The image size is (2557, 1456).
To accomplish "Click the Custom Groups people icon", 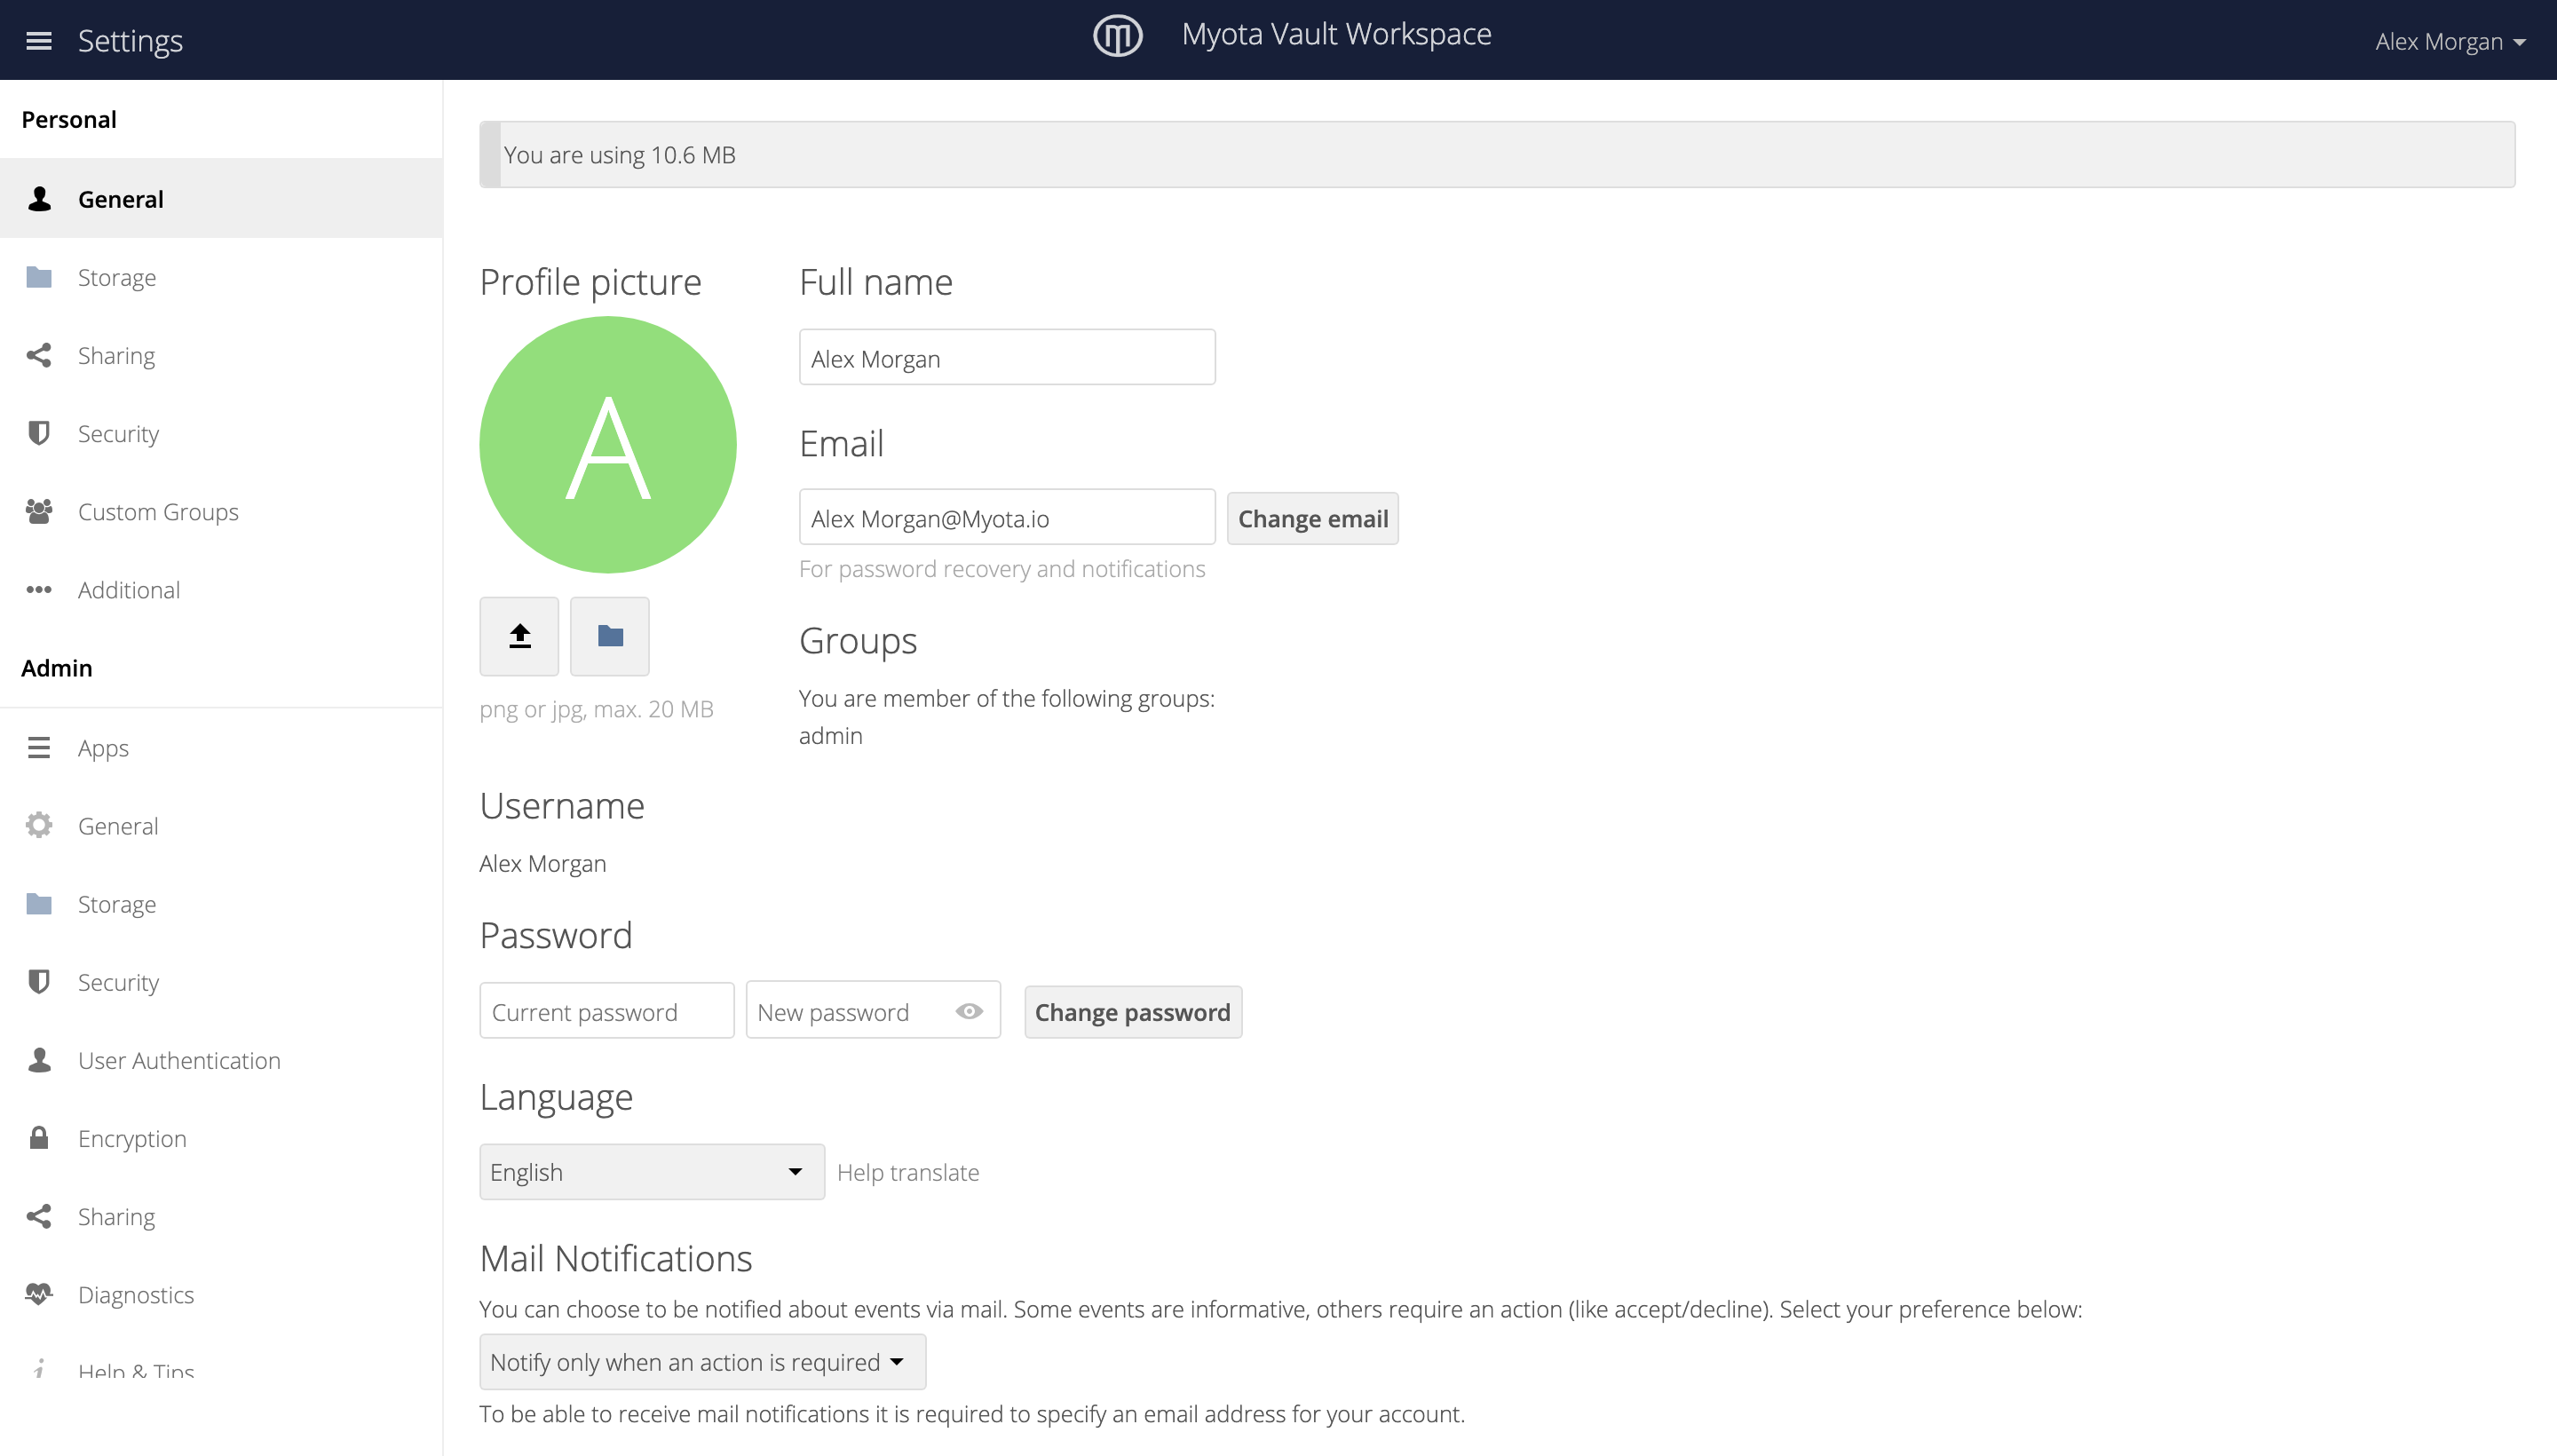I will [x=39, y=511].
